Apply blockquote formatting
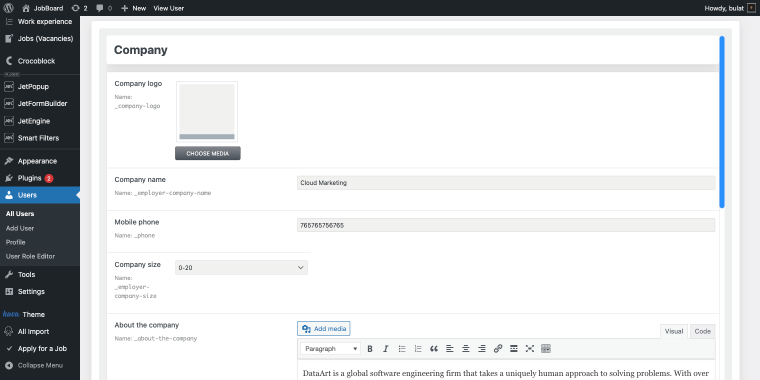Screen dimensions: 760x380 point(434,348)
